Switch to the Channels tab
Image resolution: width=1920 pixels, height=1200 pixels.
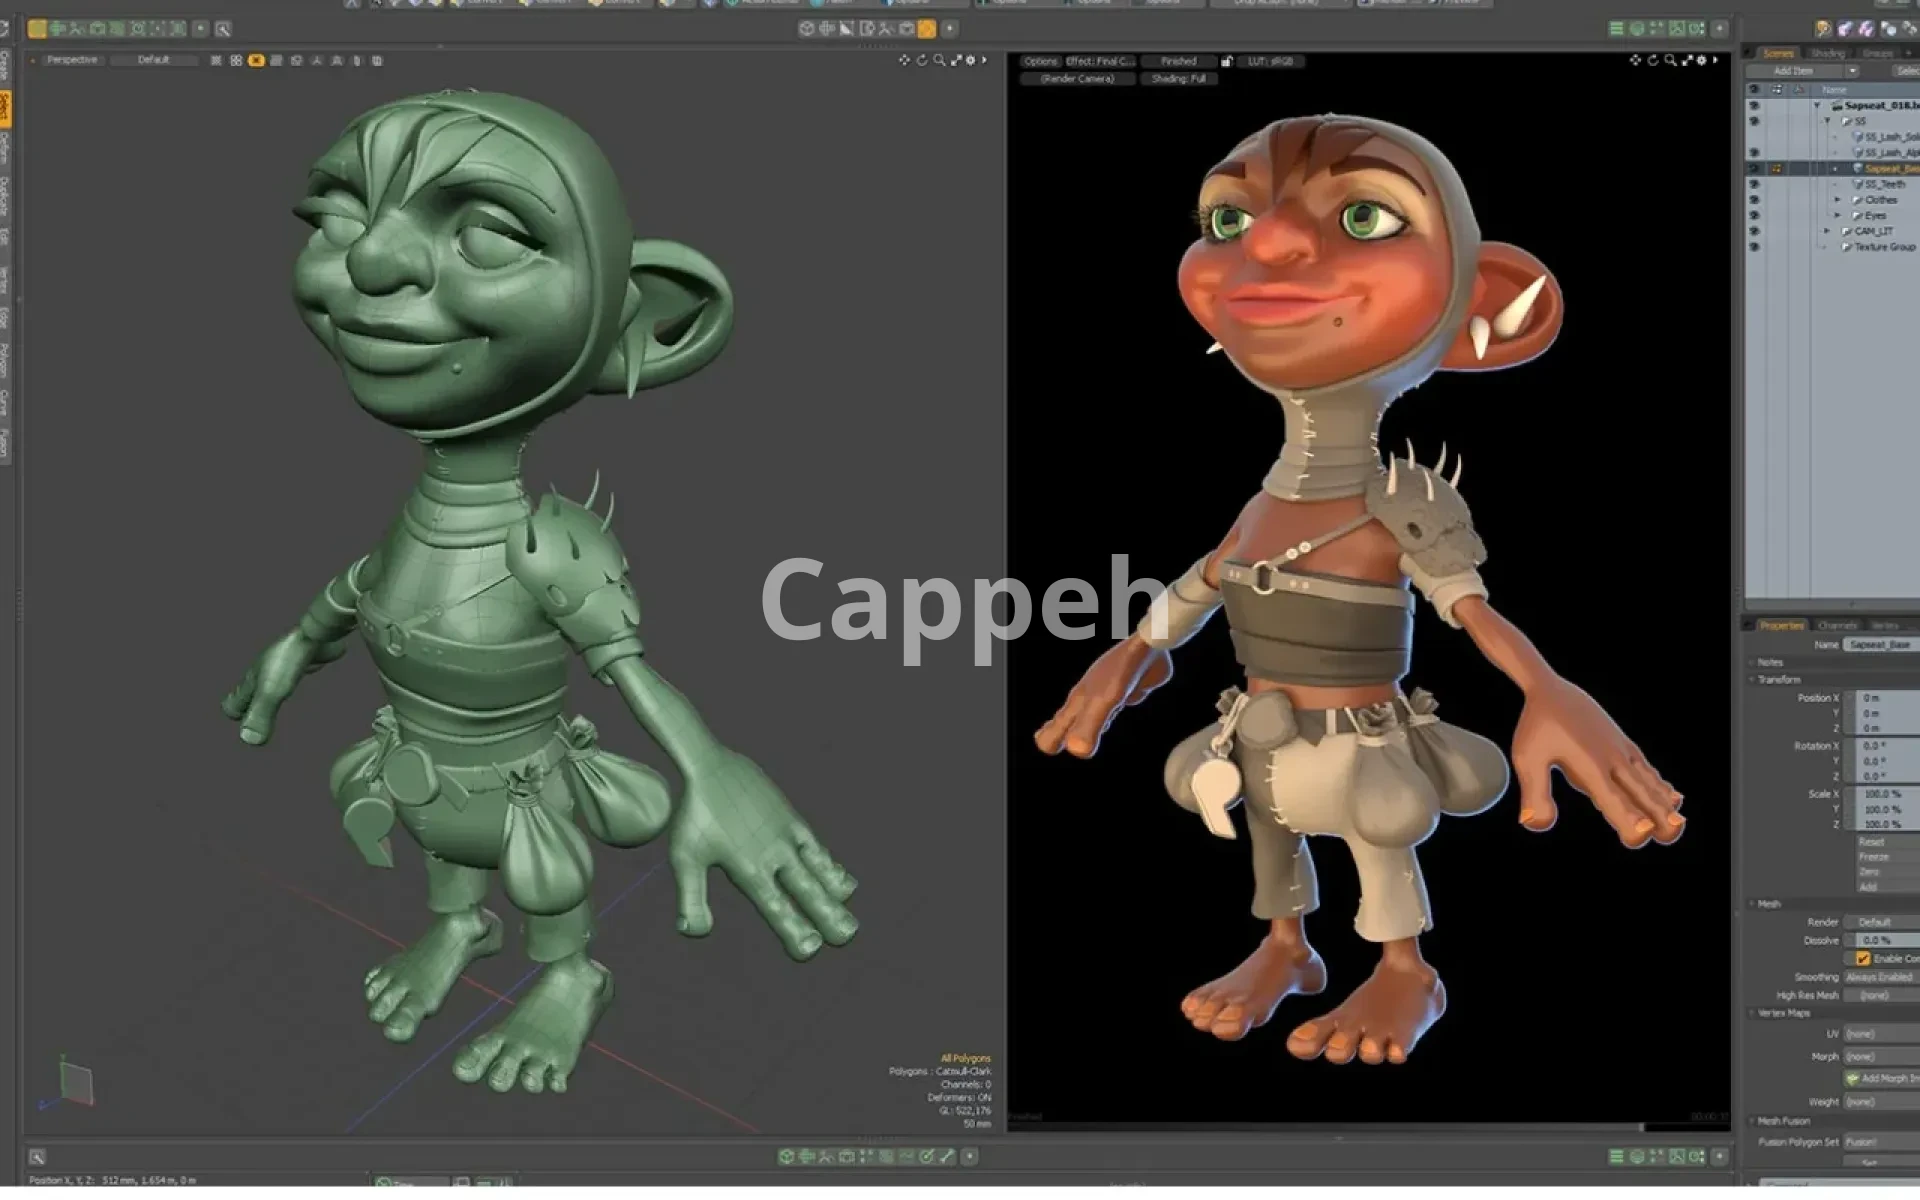click(x=1837, y=625)
